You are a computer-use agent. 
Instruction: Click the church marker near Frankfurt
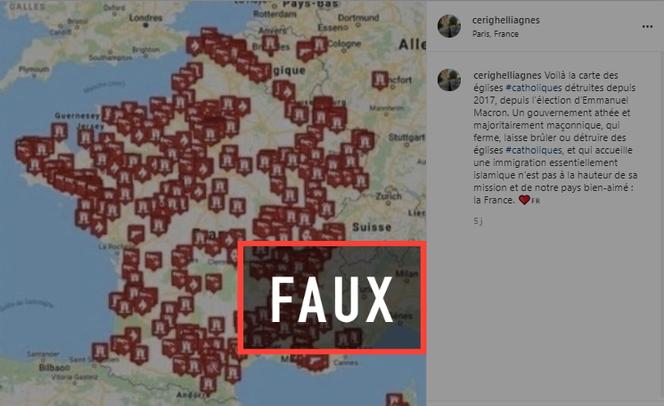[x=380, y=80]
